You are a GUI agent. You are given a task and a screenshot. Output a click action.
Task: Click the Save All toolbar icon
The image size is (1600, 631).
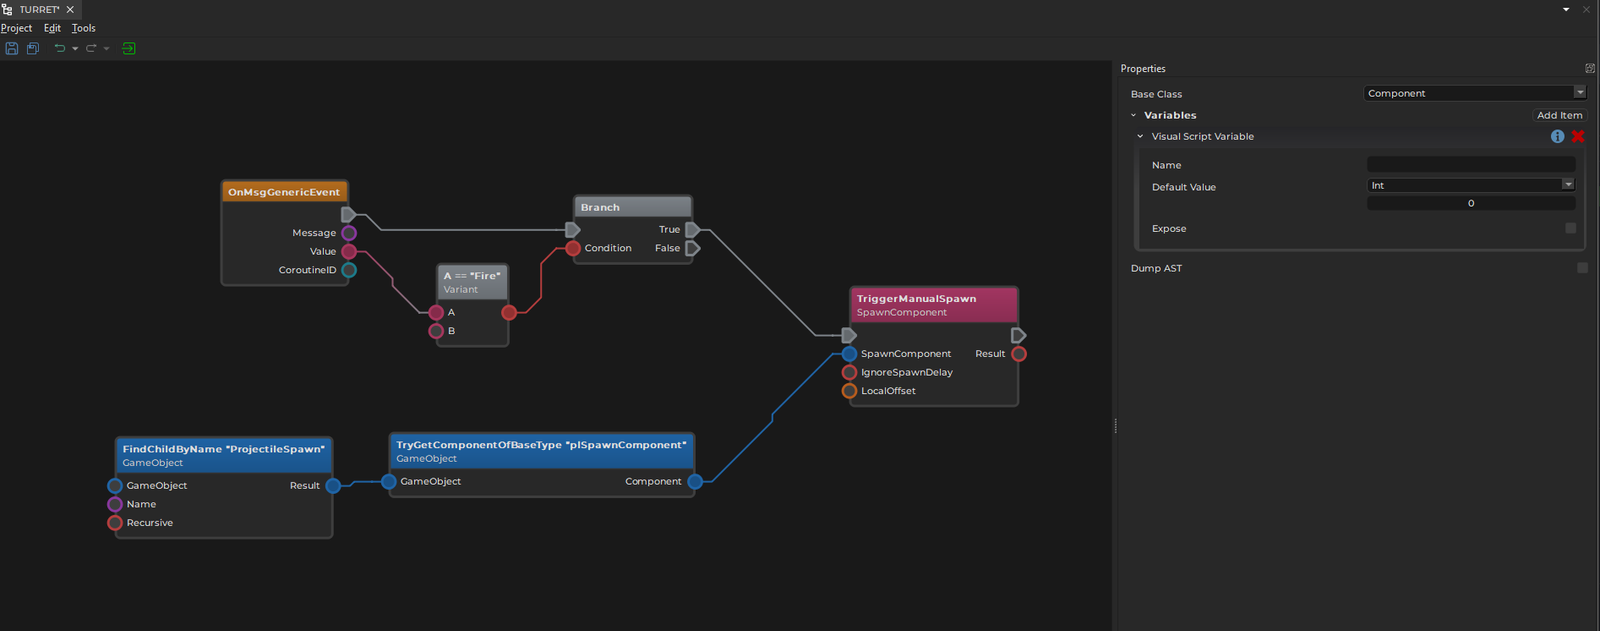(x=33, y=48)
